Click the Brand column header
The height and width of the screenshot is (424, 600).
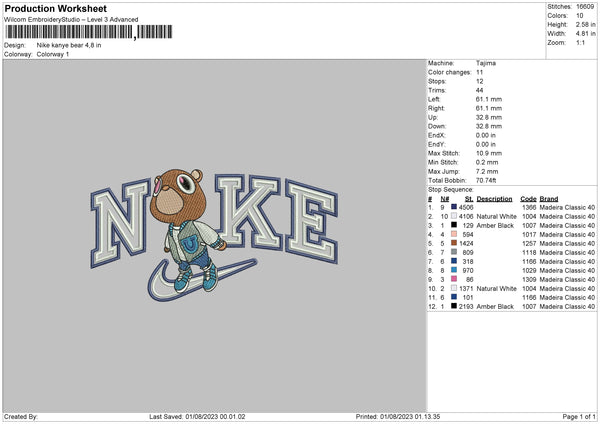click(549, 199)
